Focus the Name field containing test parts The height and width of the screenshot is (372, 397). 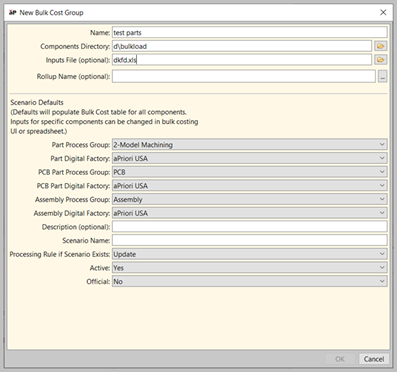(250, 32)
